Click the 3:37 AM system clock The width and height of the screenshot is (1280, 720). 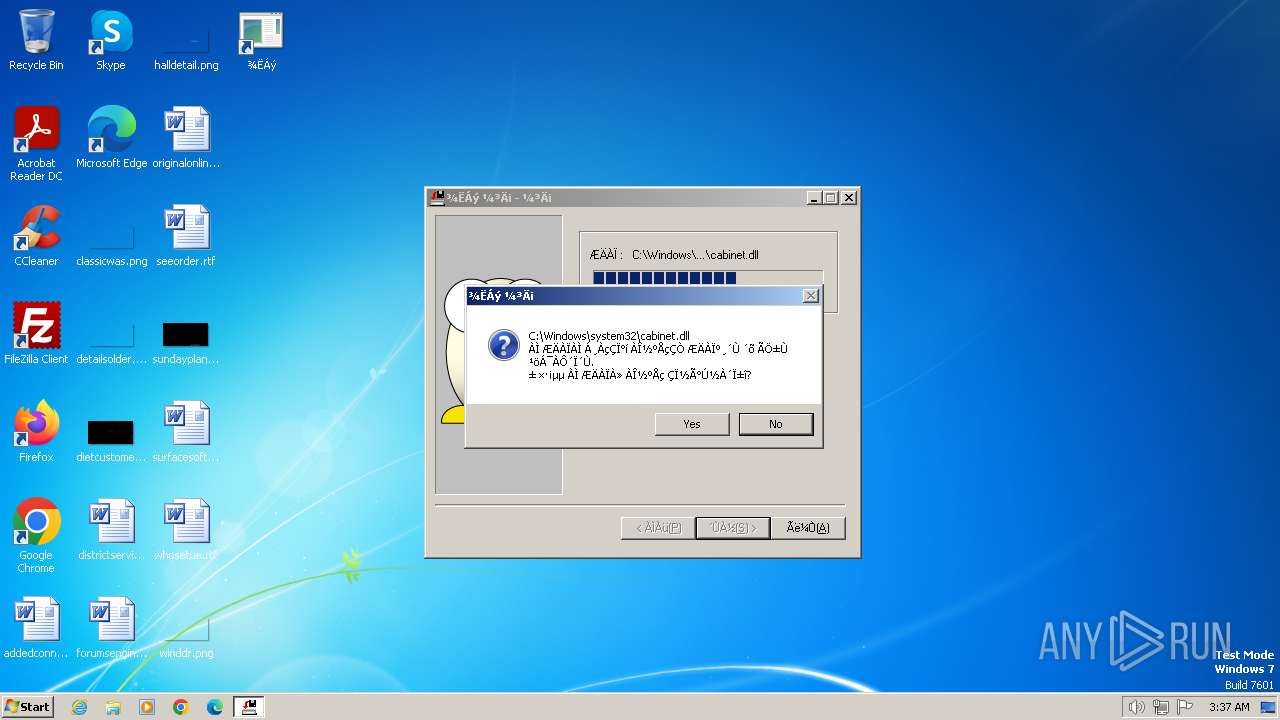1229,707
